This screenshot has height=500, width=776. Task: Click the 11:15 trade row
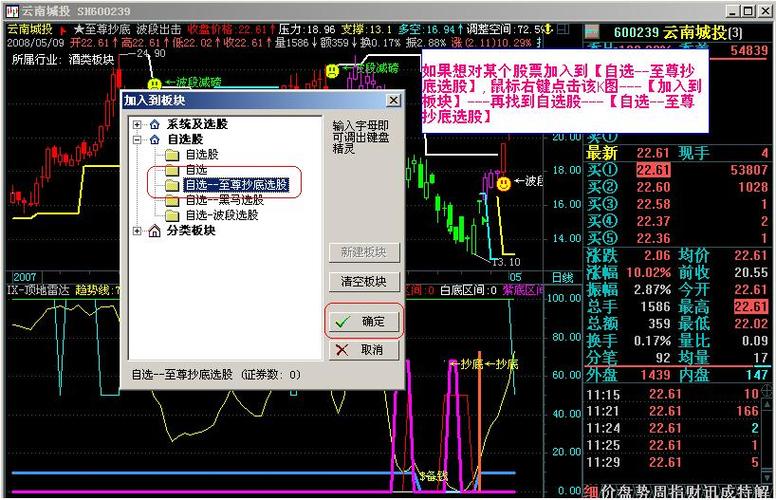coord(673,395)
